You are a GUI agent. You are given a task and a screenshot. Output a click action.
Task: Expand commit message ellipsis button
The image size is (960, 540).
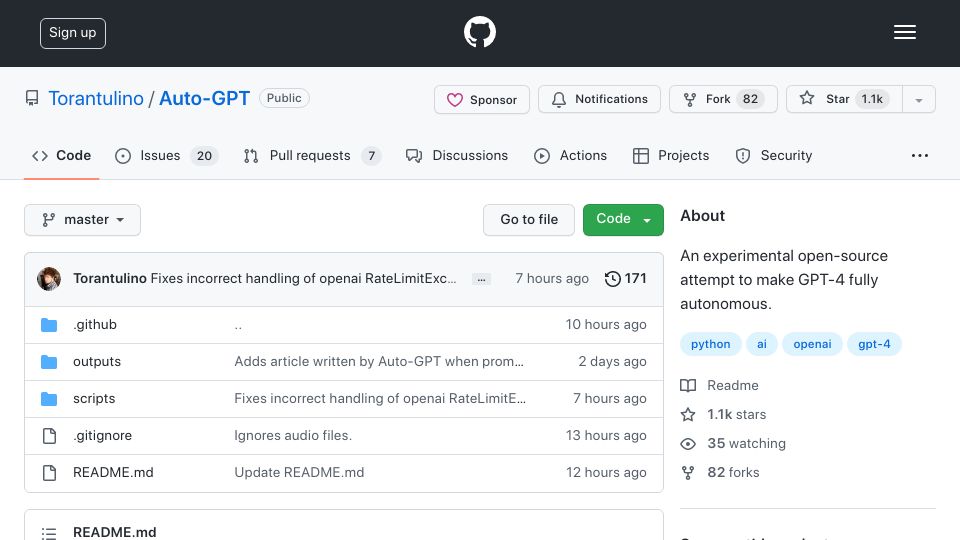tap(481, 279)
